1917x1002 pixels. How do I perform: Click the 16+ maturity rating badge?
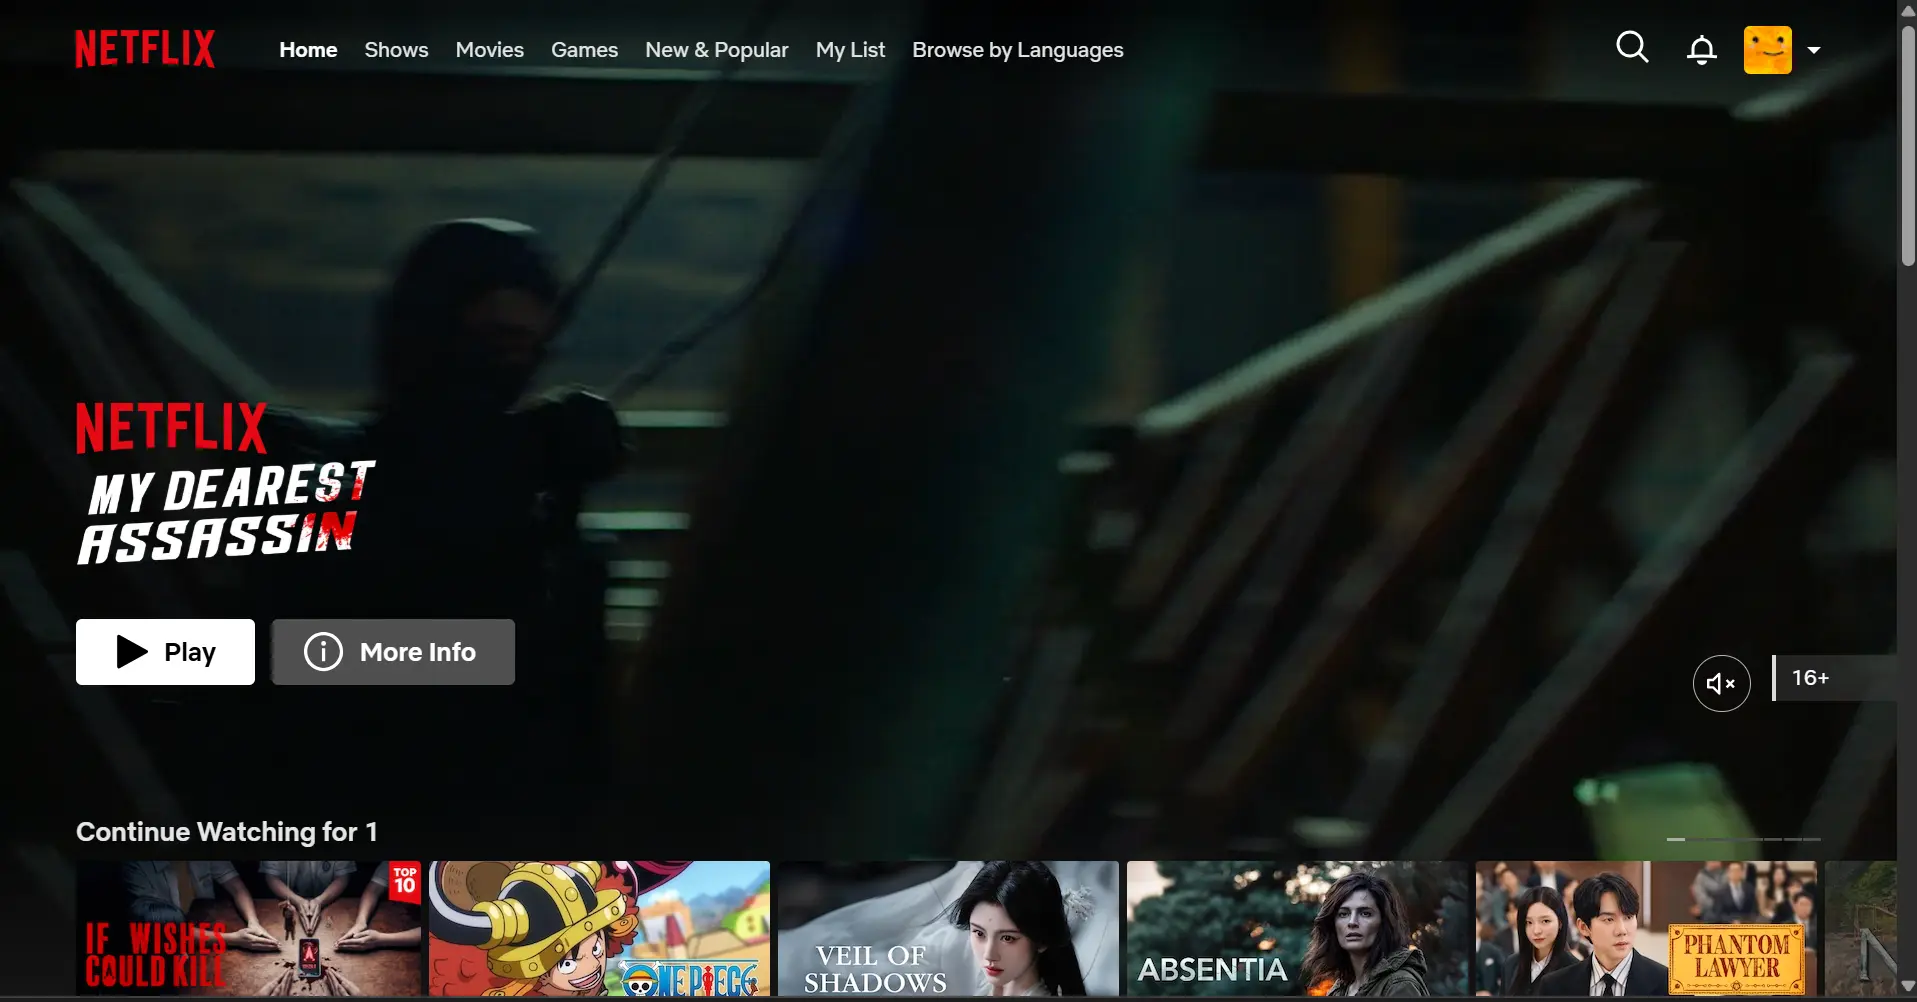coord(1834,678)
